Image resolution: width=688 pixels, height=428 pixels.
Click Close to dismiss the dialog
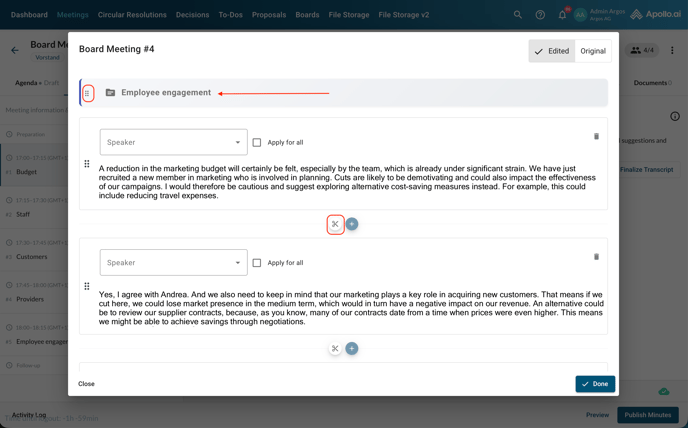coord(86,384)
